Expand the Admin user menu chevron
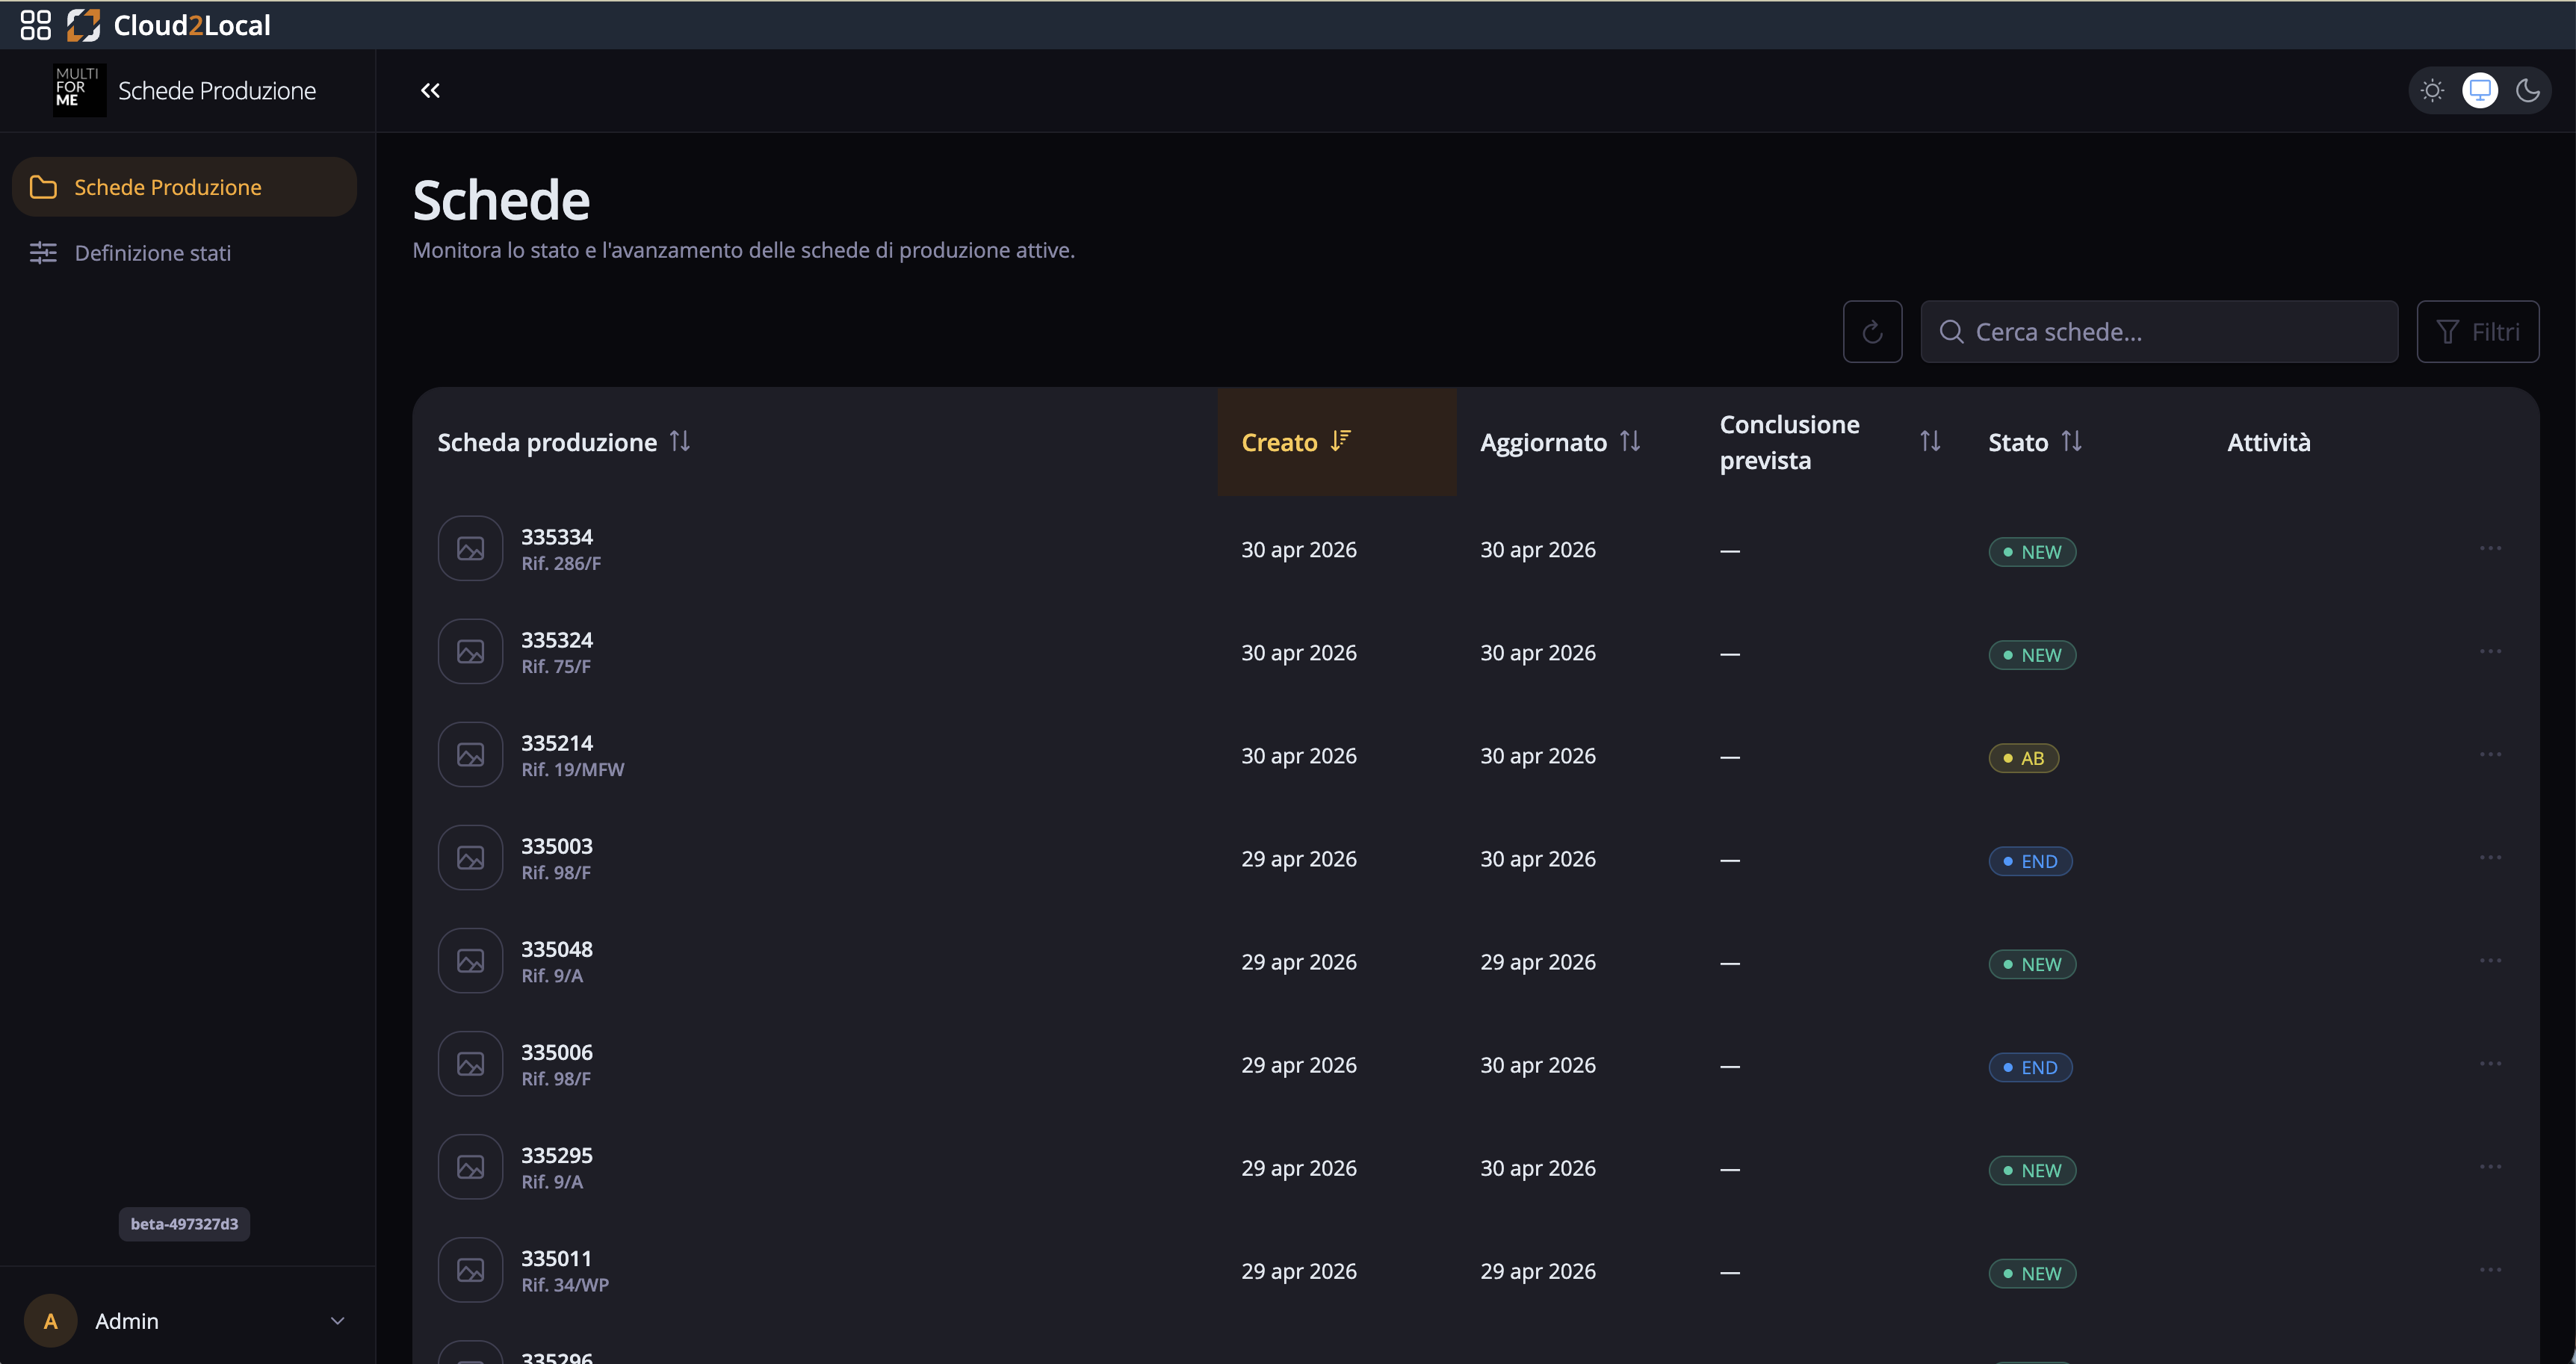The image size is (2576, 1364). tap(338, 1321)
